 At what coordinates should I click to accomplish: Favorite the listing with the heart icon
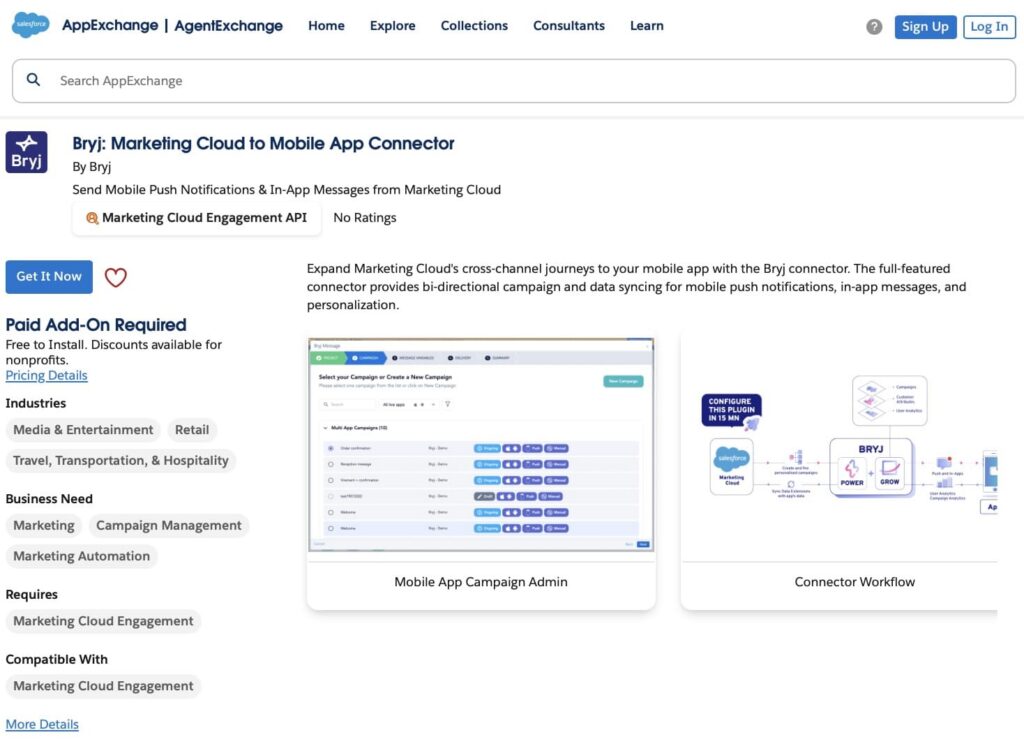point(116,277)
